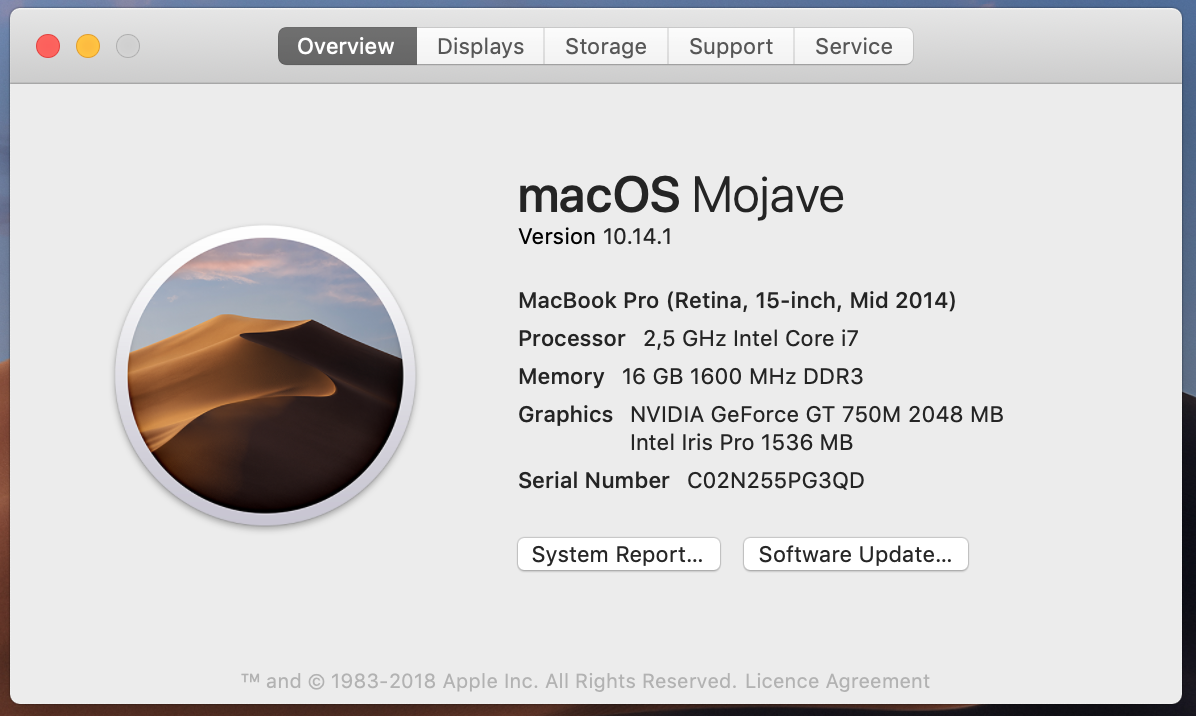Click the macOS Mojave title
The height and width of the screenshot is (716, 1196).
coord(681,195)
